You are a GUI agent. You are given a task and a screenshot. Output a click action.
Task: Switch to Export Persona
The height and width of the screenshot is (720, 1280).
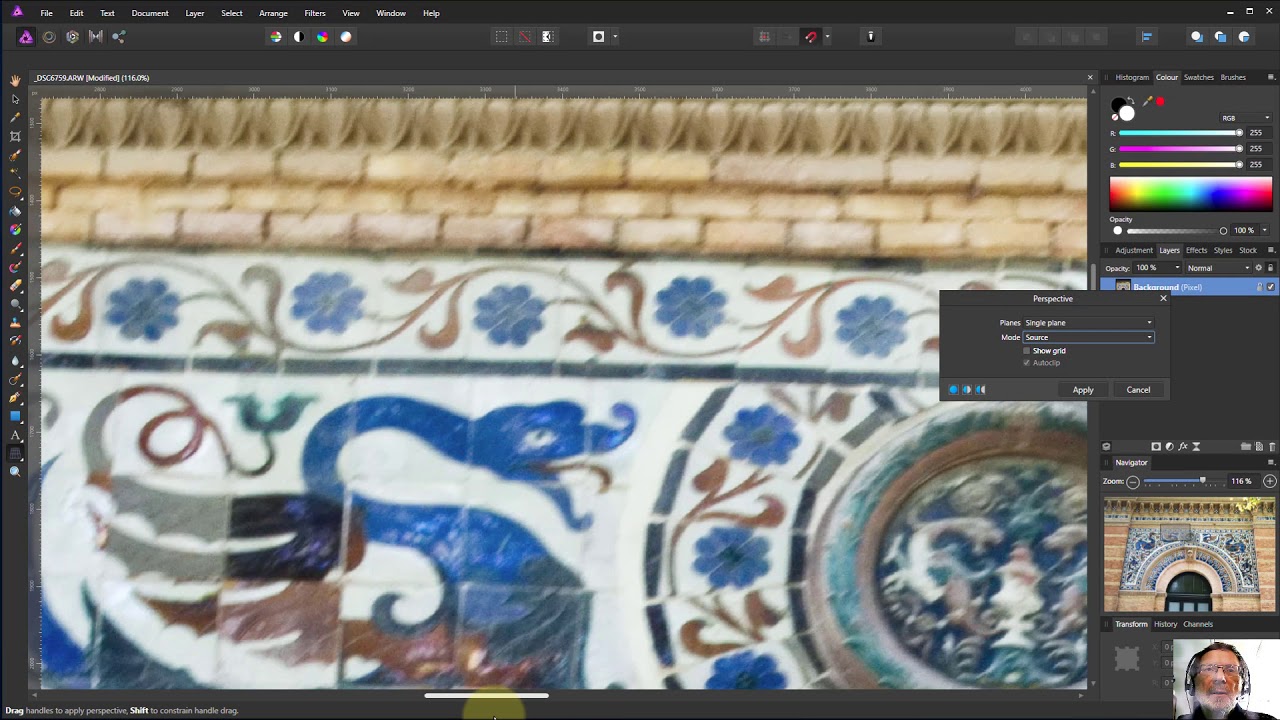point(118,37)
